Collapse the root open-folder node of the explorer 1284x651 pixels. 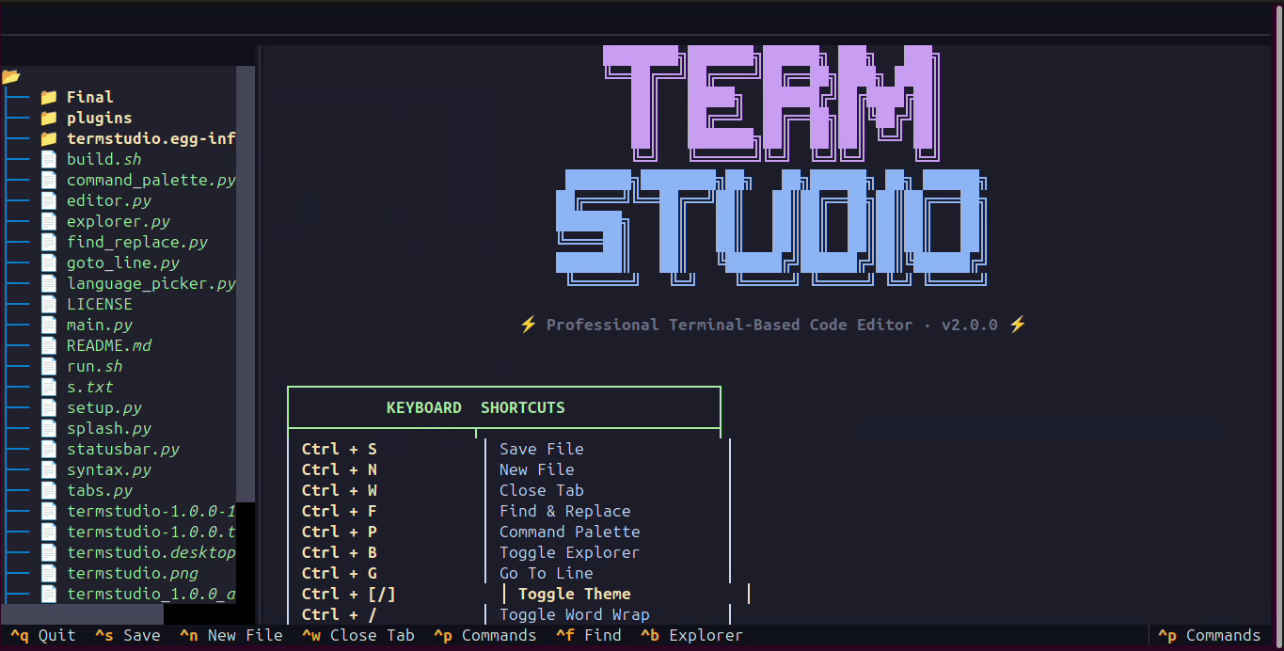[x=11, y=76]
